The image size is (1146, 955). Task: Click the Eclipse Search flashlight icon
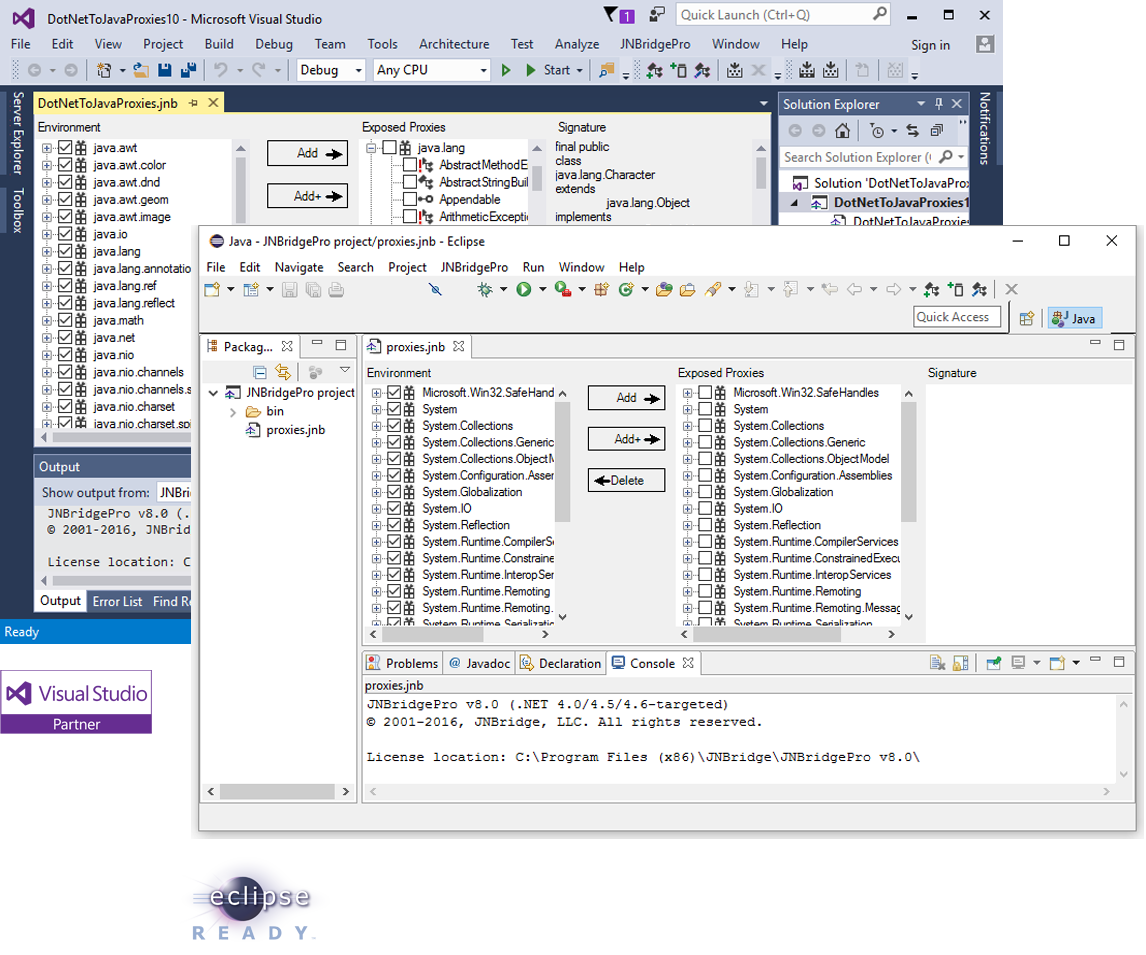pos(713,290)
